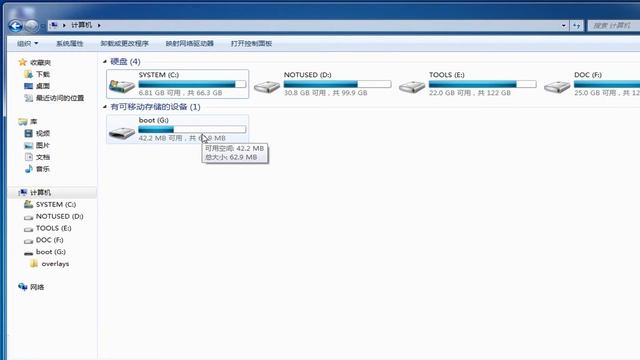Collapse the 硬盘 (4) group
The image size is (640, 360).
(x=105, y=62)
